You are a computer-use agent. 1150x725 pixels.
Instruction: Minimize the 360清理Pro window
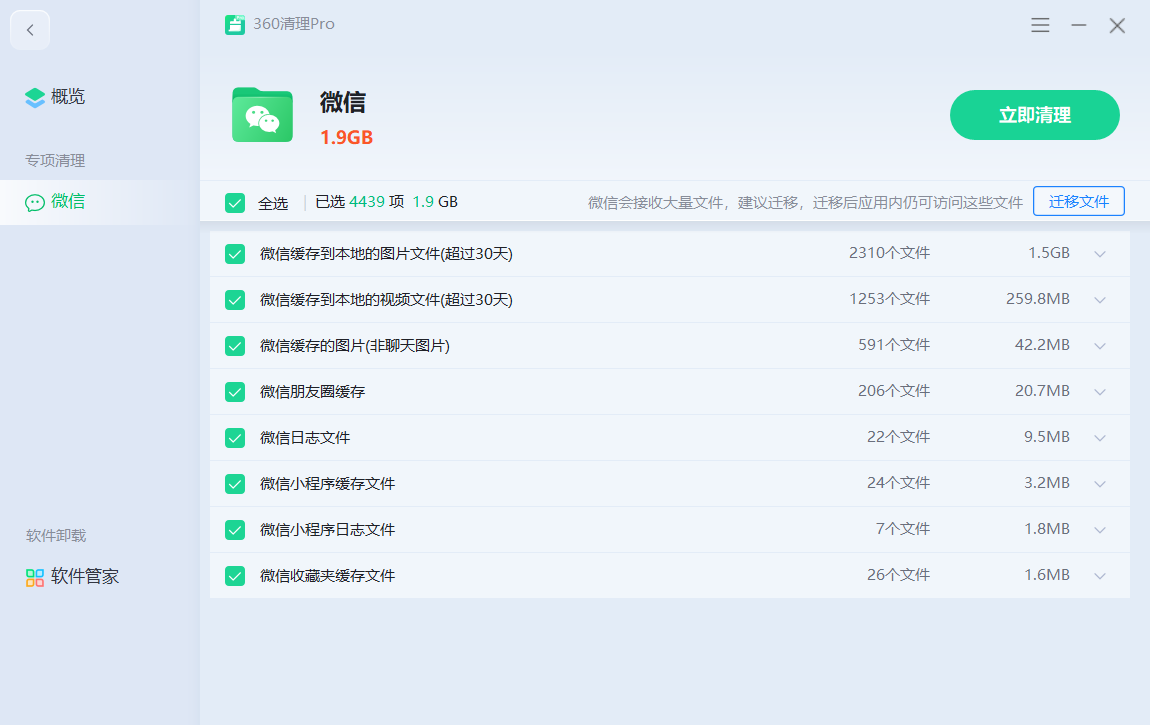point(1078,25)
